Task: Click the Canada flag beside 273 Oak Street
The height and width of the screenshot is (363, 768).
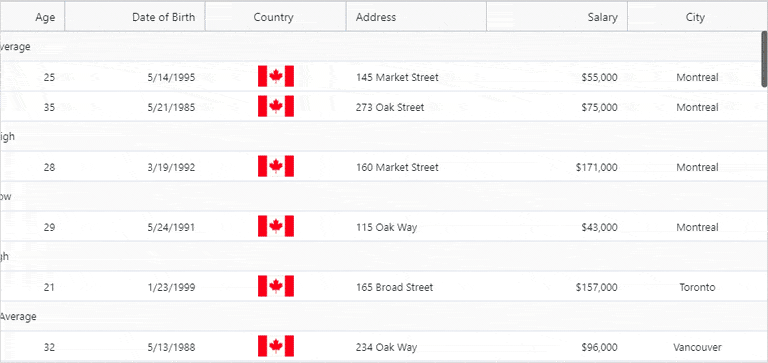Action: point(276,106)
